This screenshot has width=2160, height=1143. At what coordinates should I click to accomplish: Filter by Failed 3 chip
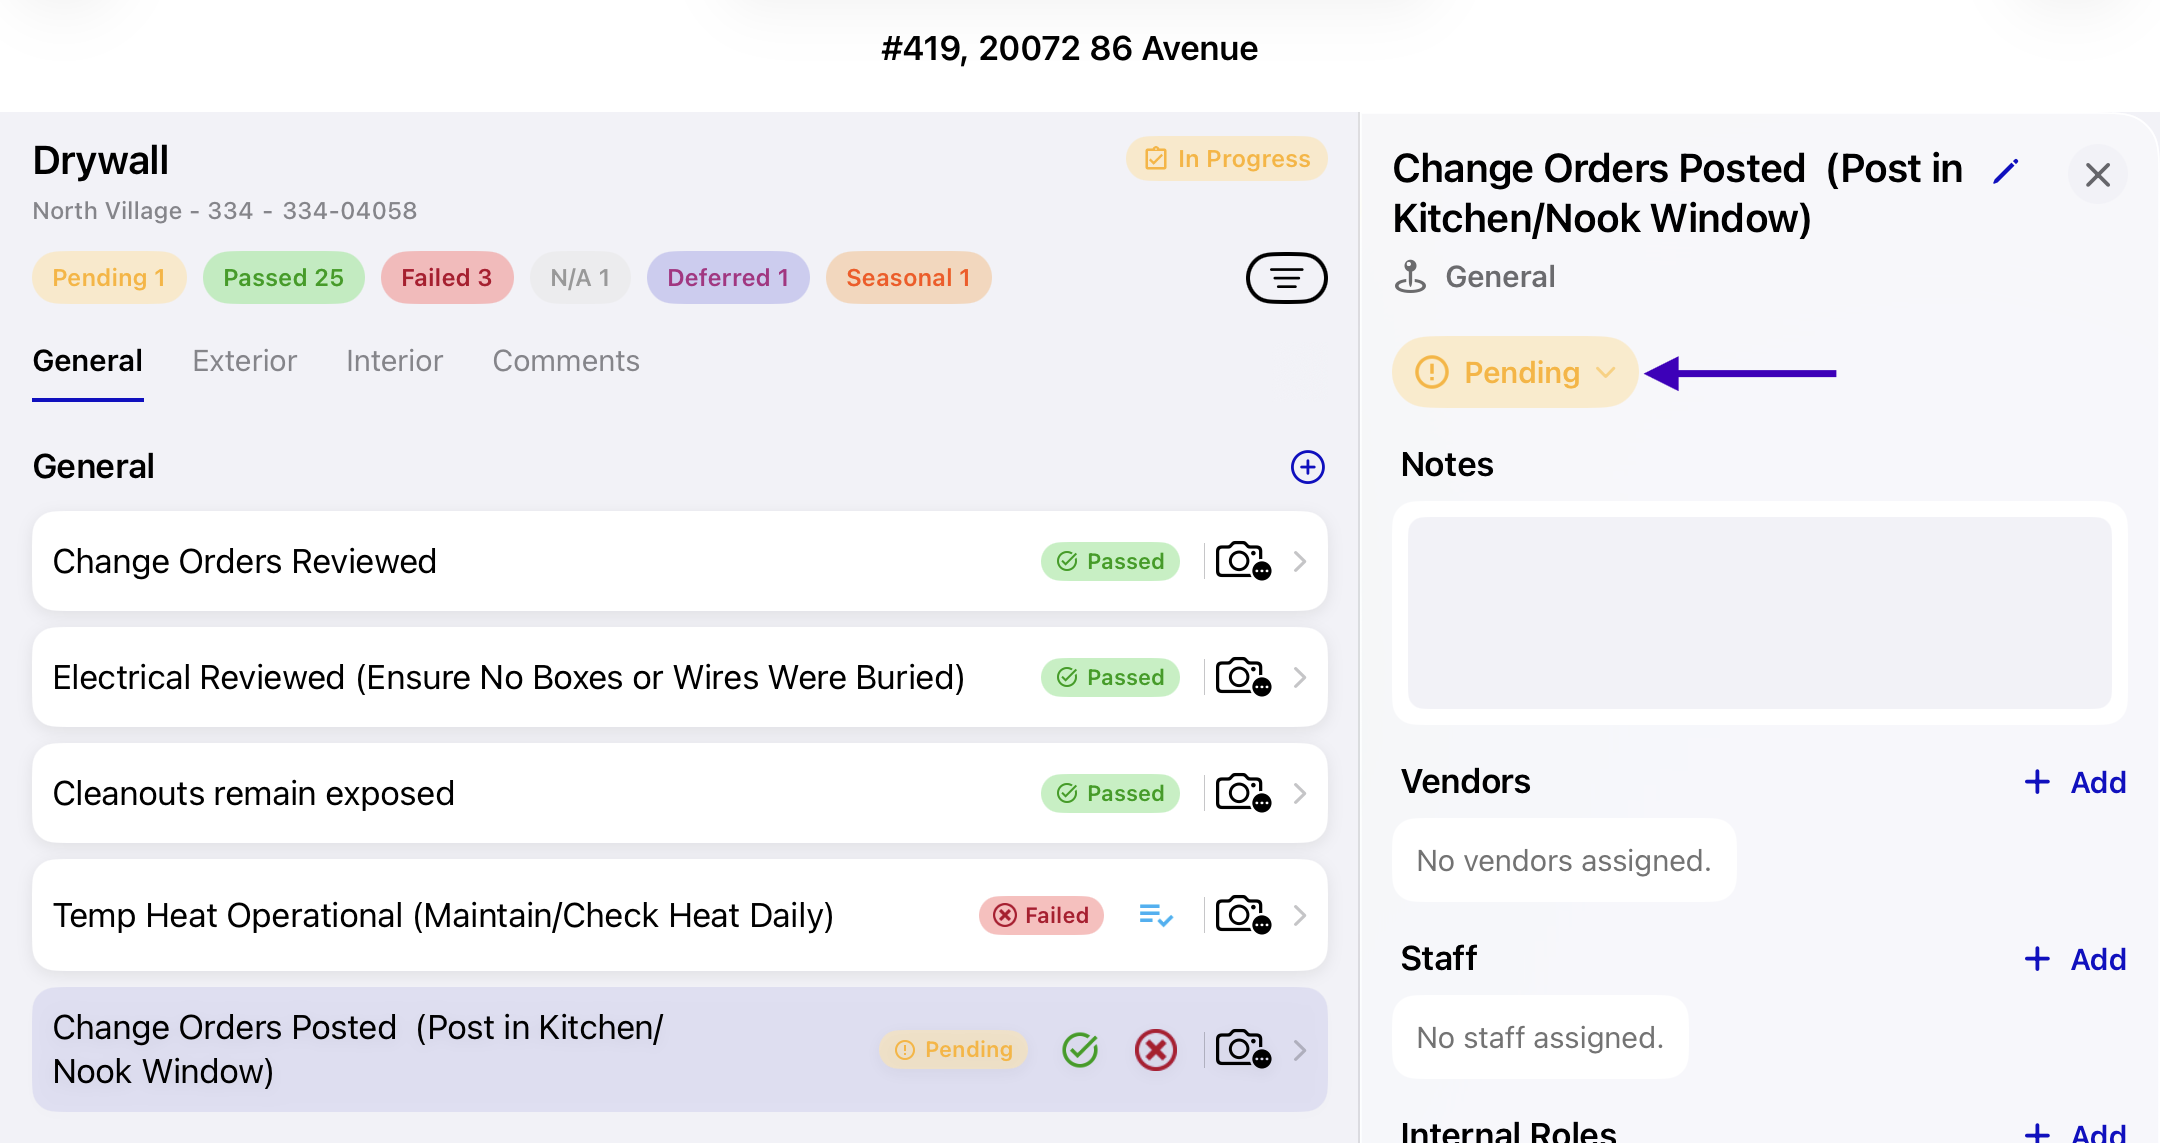point(447,277)
